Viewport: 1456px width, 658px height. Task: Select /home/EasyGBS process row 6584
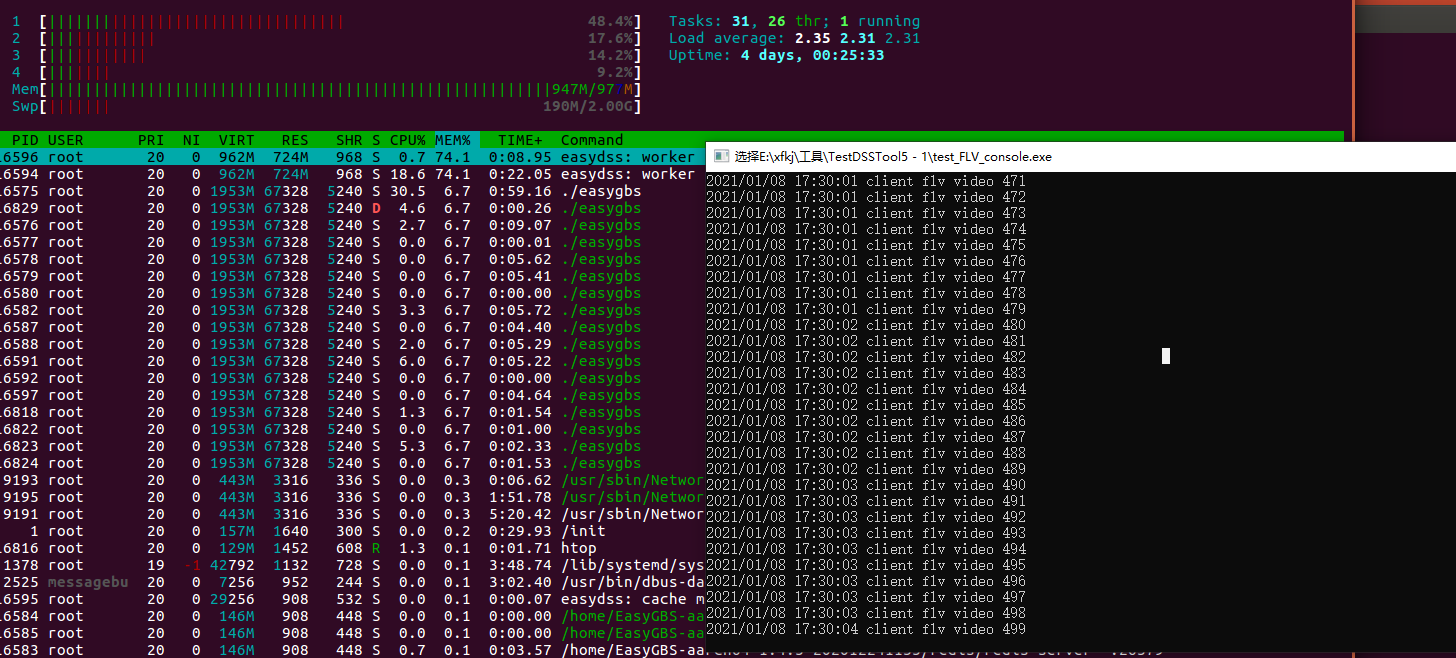coord(352,616)
